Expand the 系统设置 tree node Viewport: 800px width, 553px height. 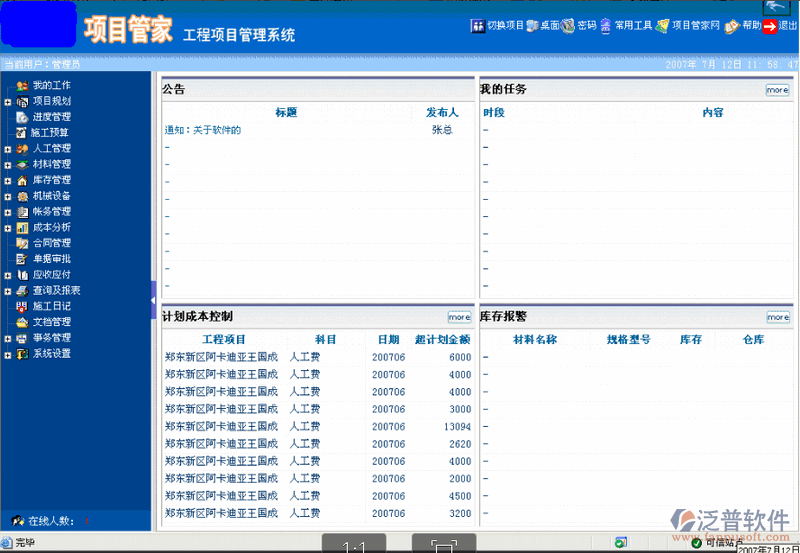[8, 354]
